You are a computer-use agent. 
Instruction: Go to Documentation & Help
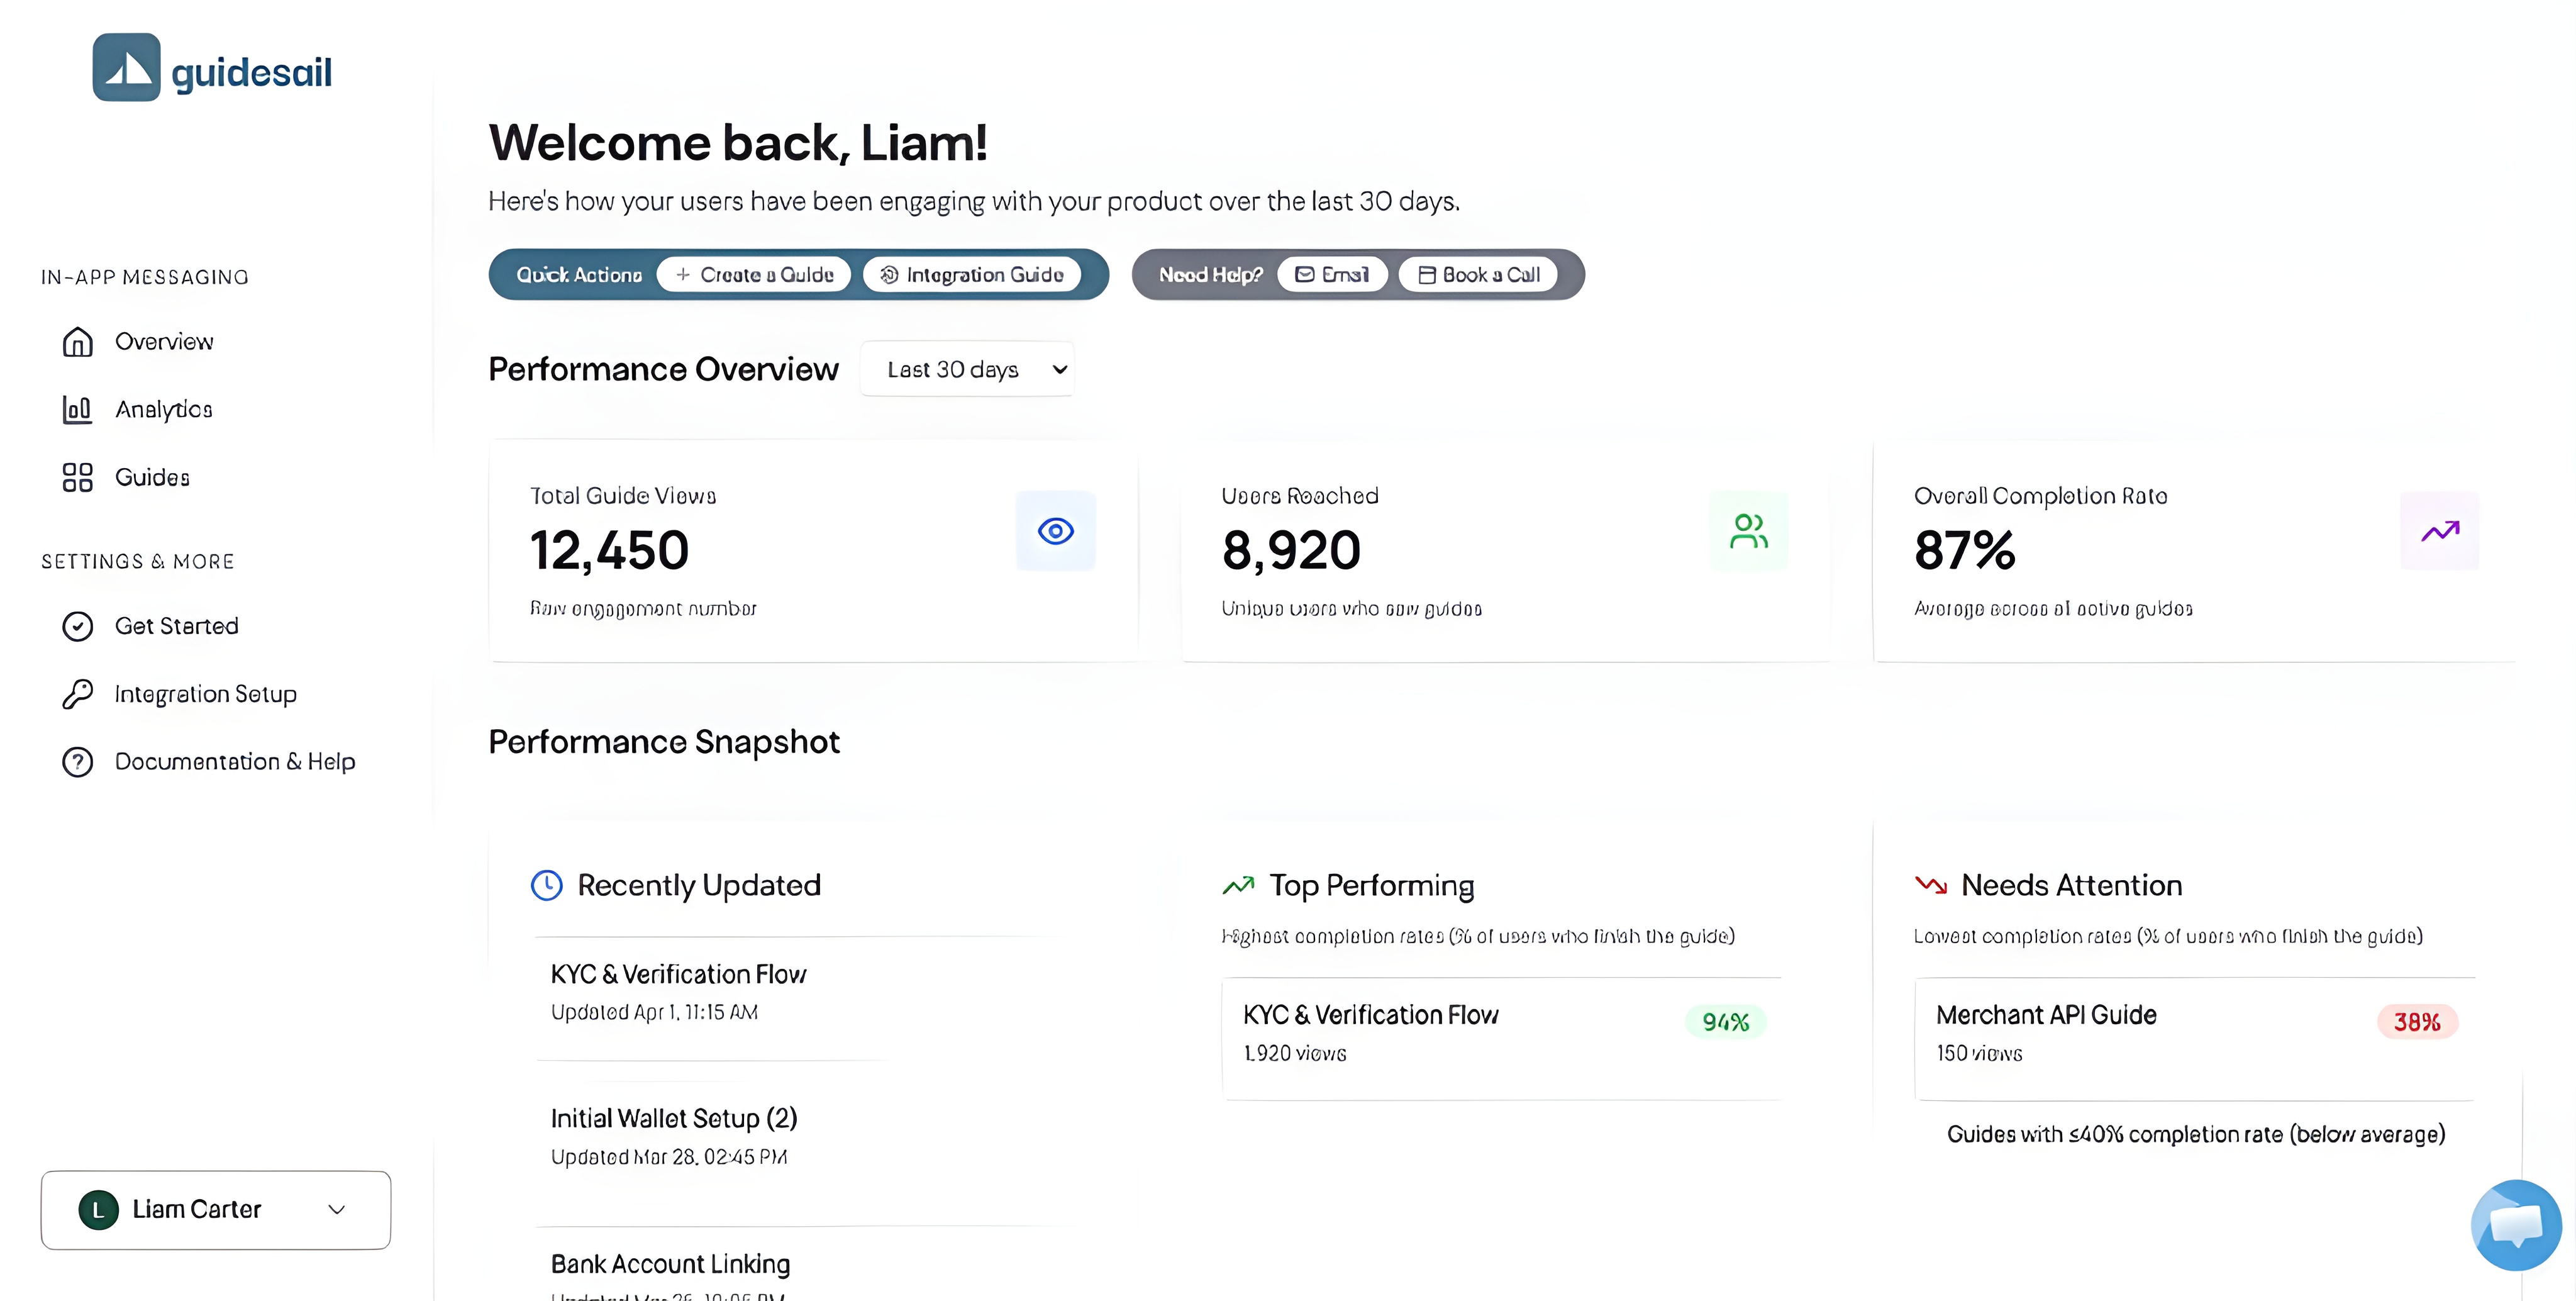click(234, 762)
